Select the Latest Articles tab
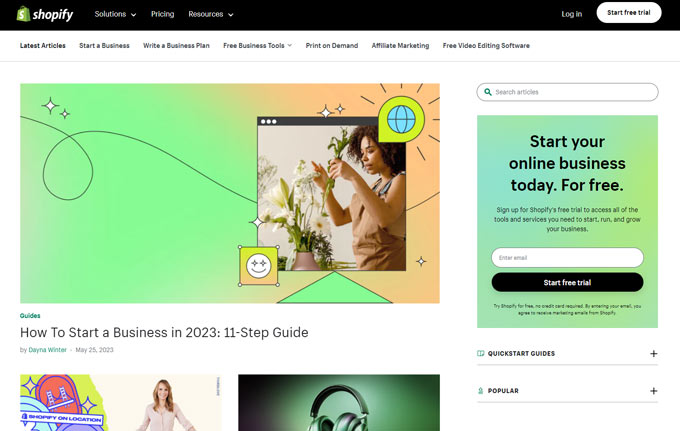Screen dimensions: 680x431 [x=42, y=46]
